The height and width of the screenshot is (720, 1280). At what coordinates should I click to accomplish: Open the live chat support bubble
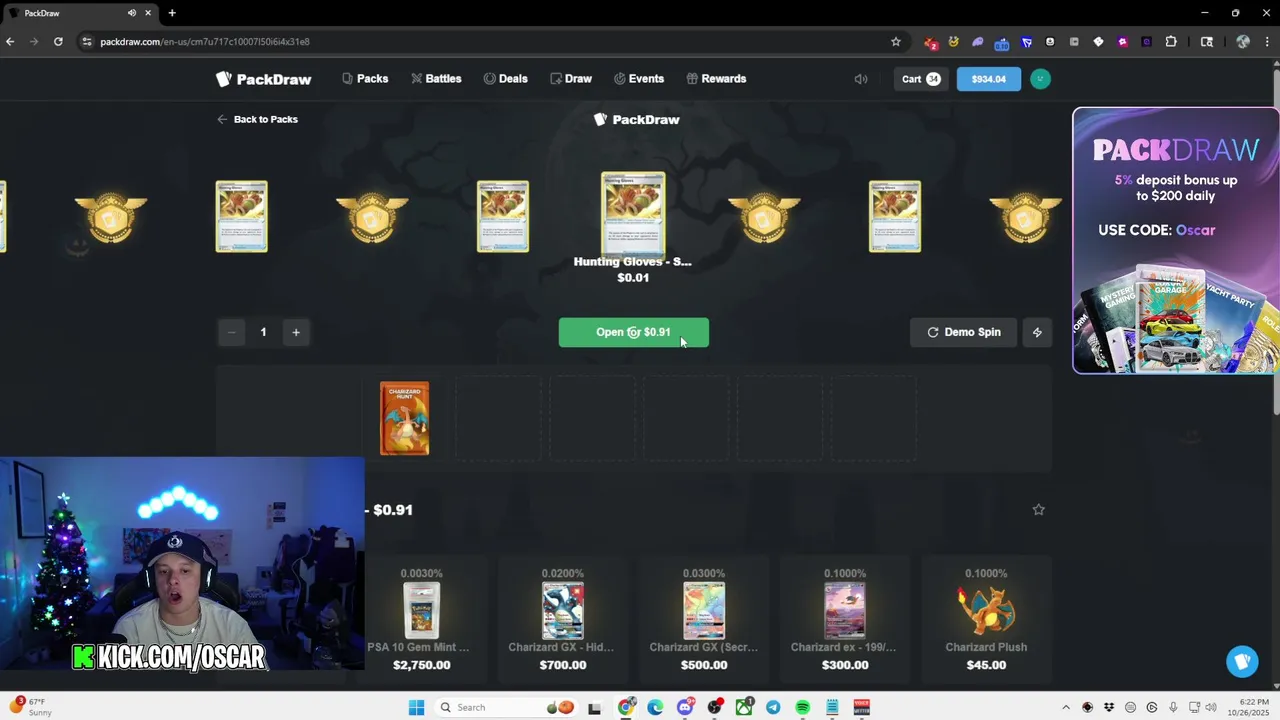[1242, 661]
